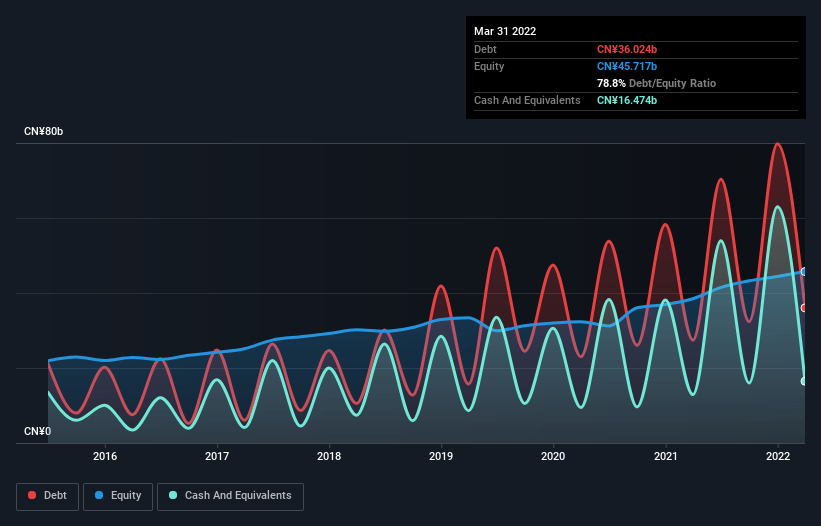Click the teal Cash endpoint marker
821x526 pixels.
804,381
